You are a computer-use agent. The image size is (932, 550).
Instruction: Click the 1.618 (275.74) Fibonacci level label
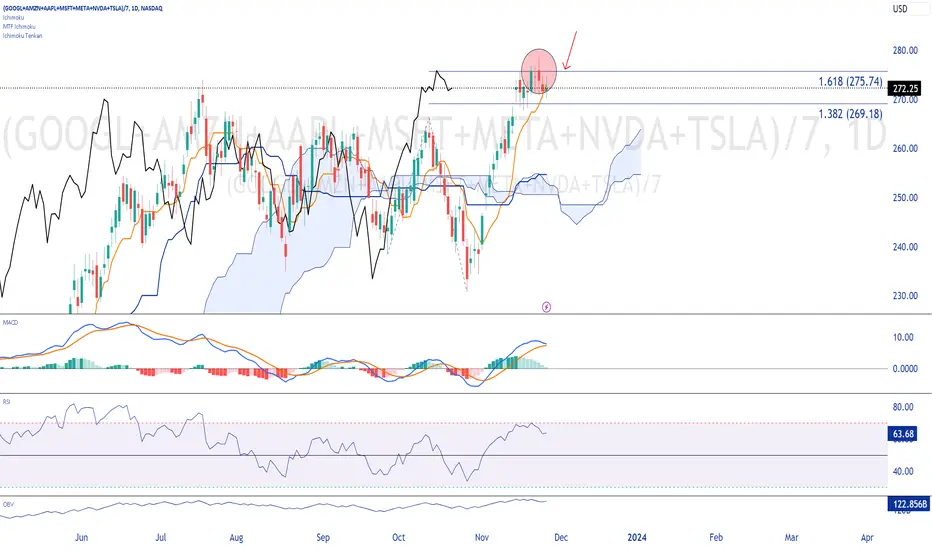pyautogui.click(x=850, y=81)
